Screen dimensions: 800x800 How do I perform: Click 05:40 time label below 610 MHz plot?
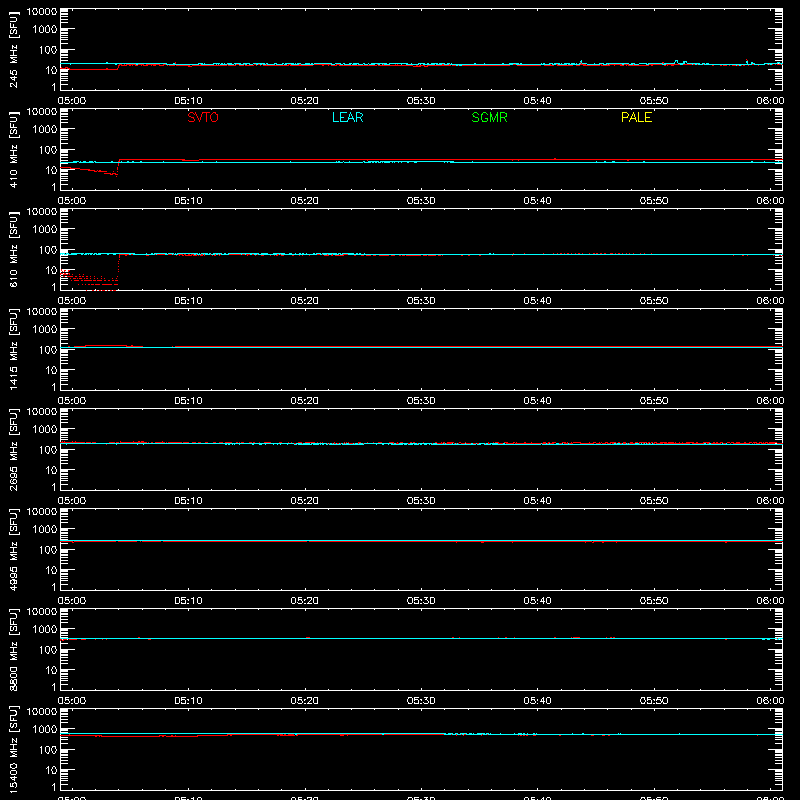coord(537,301)
